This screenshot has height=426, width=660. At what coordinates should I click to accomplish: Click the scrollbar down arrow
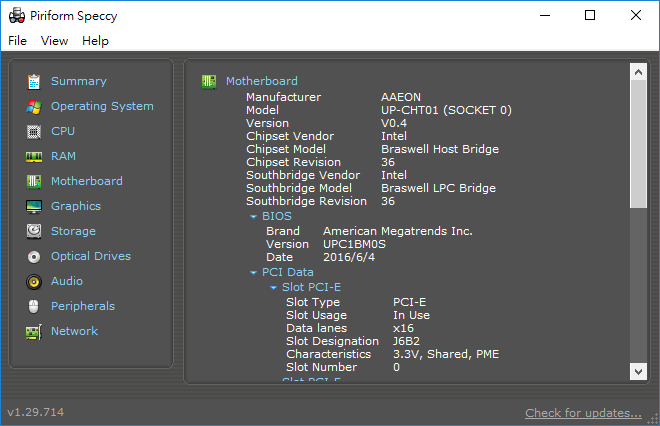point(638,371)
